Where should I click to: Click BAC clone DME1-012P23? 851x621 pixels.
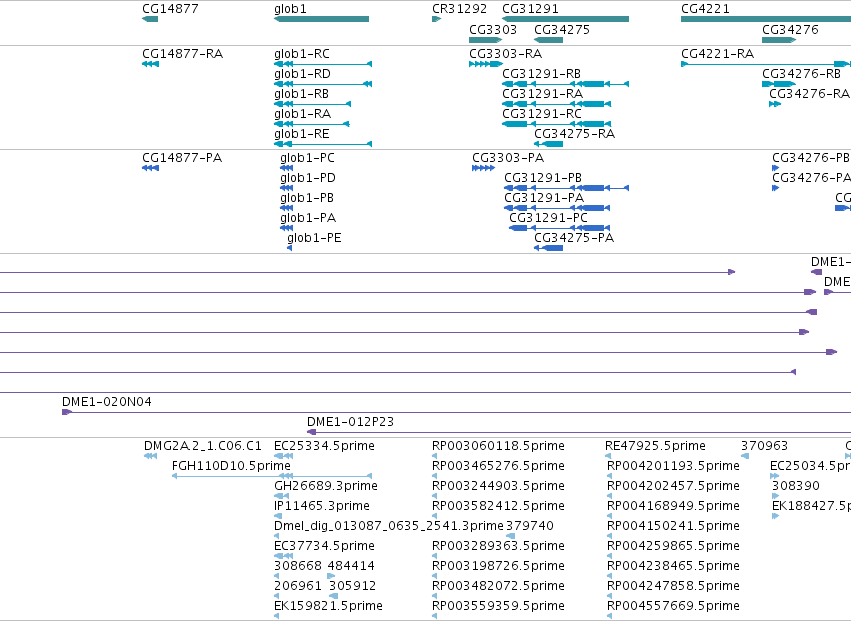pos(350,422)
